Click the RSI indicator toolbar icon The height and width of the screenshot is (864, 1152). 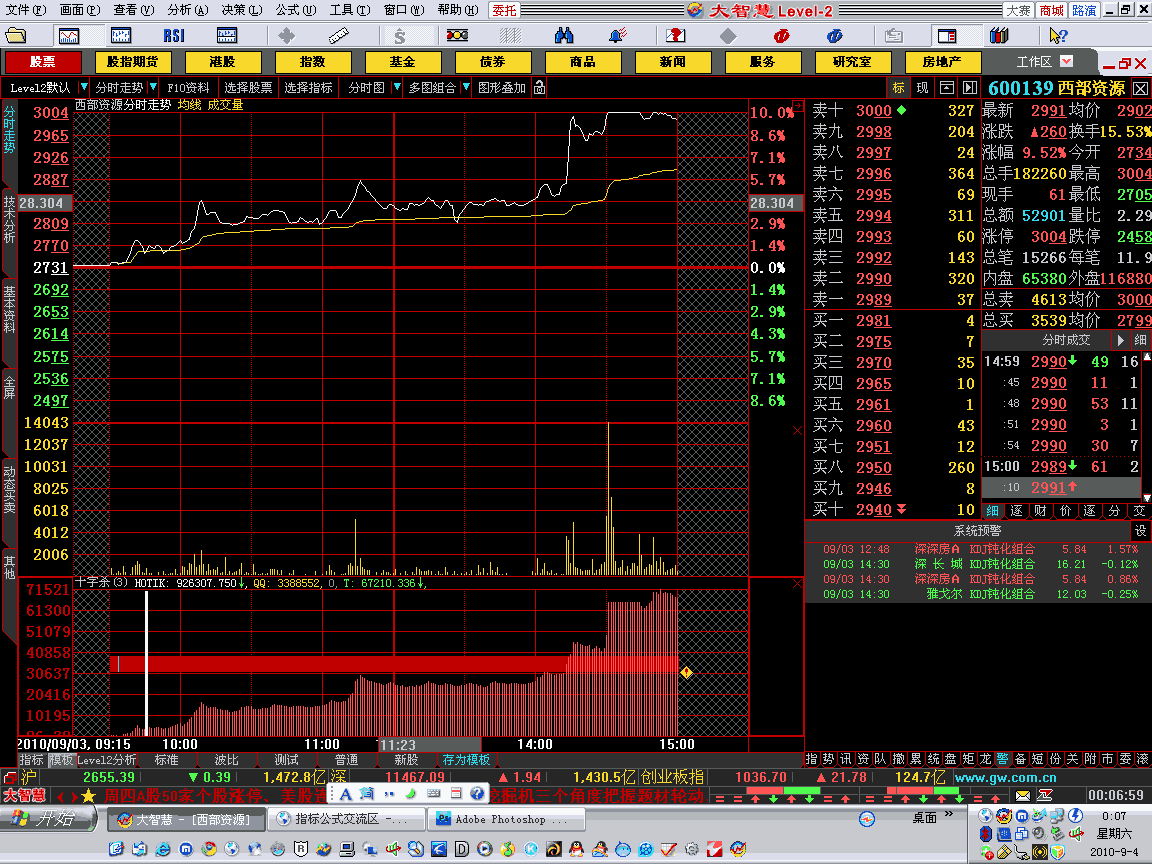point(174,35)
